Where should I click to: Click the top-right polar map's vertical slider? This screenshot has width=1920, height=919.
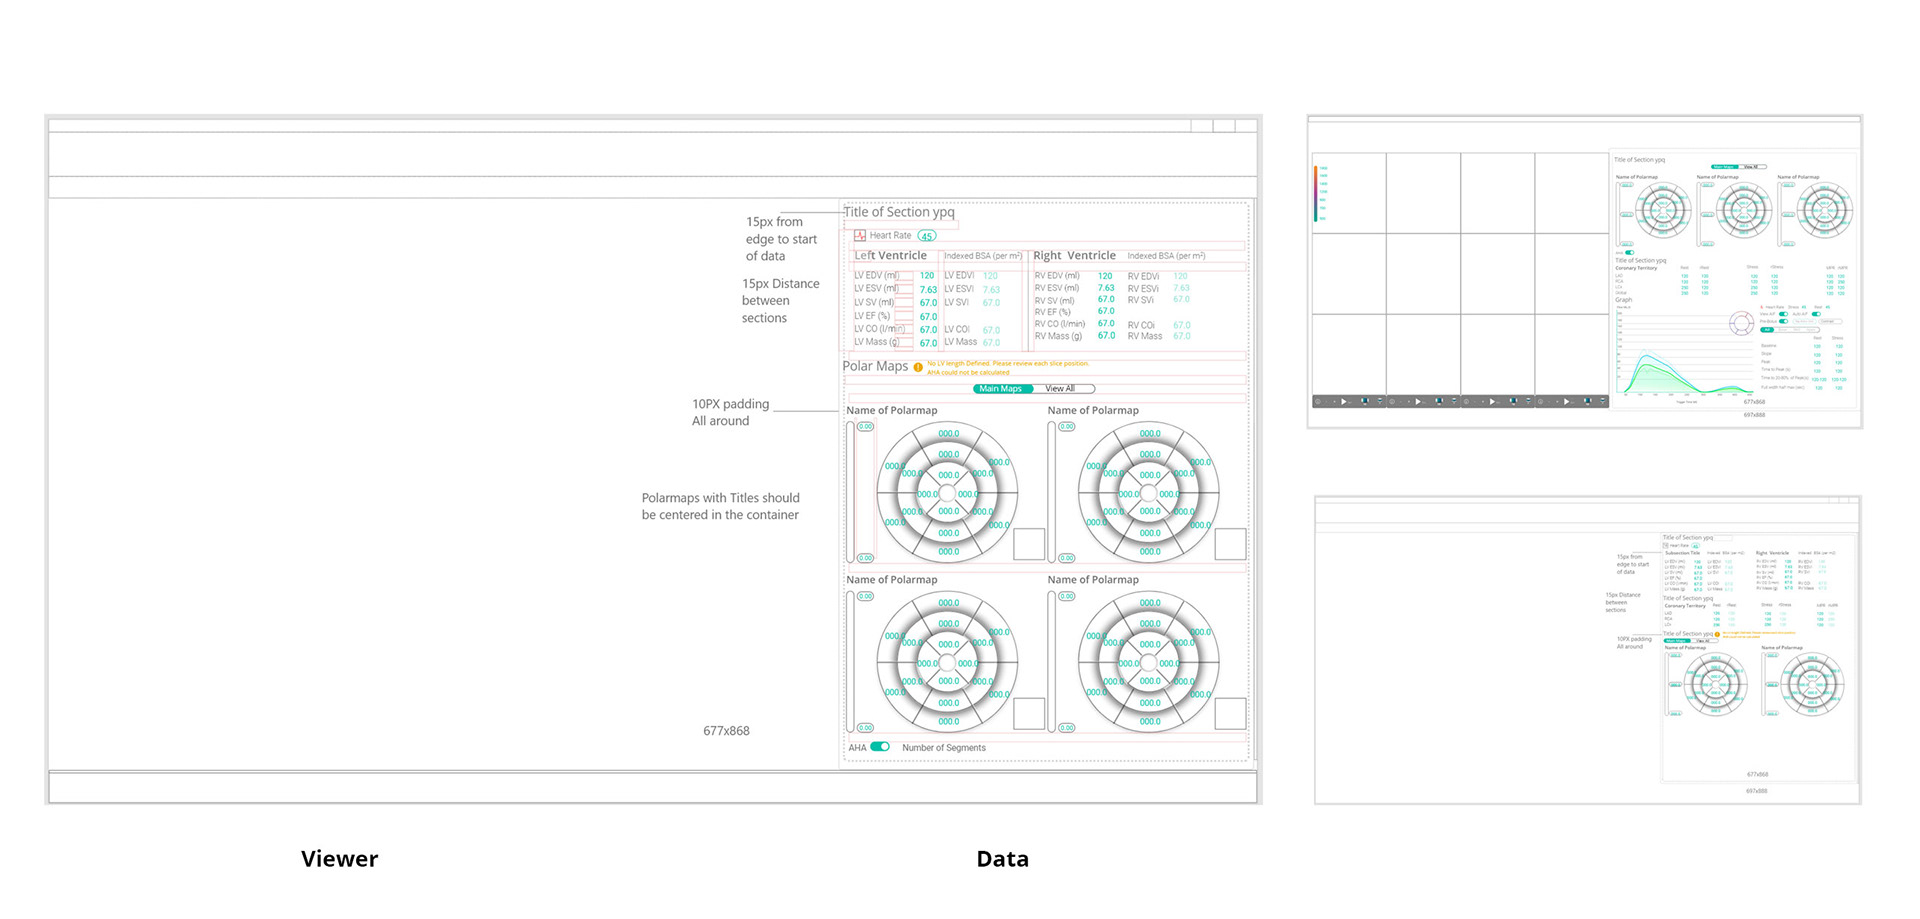point(1052,492)
